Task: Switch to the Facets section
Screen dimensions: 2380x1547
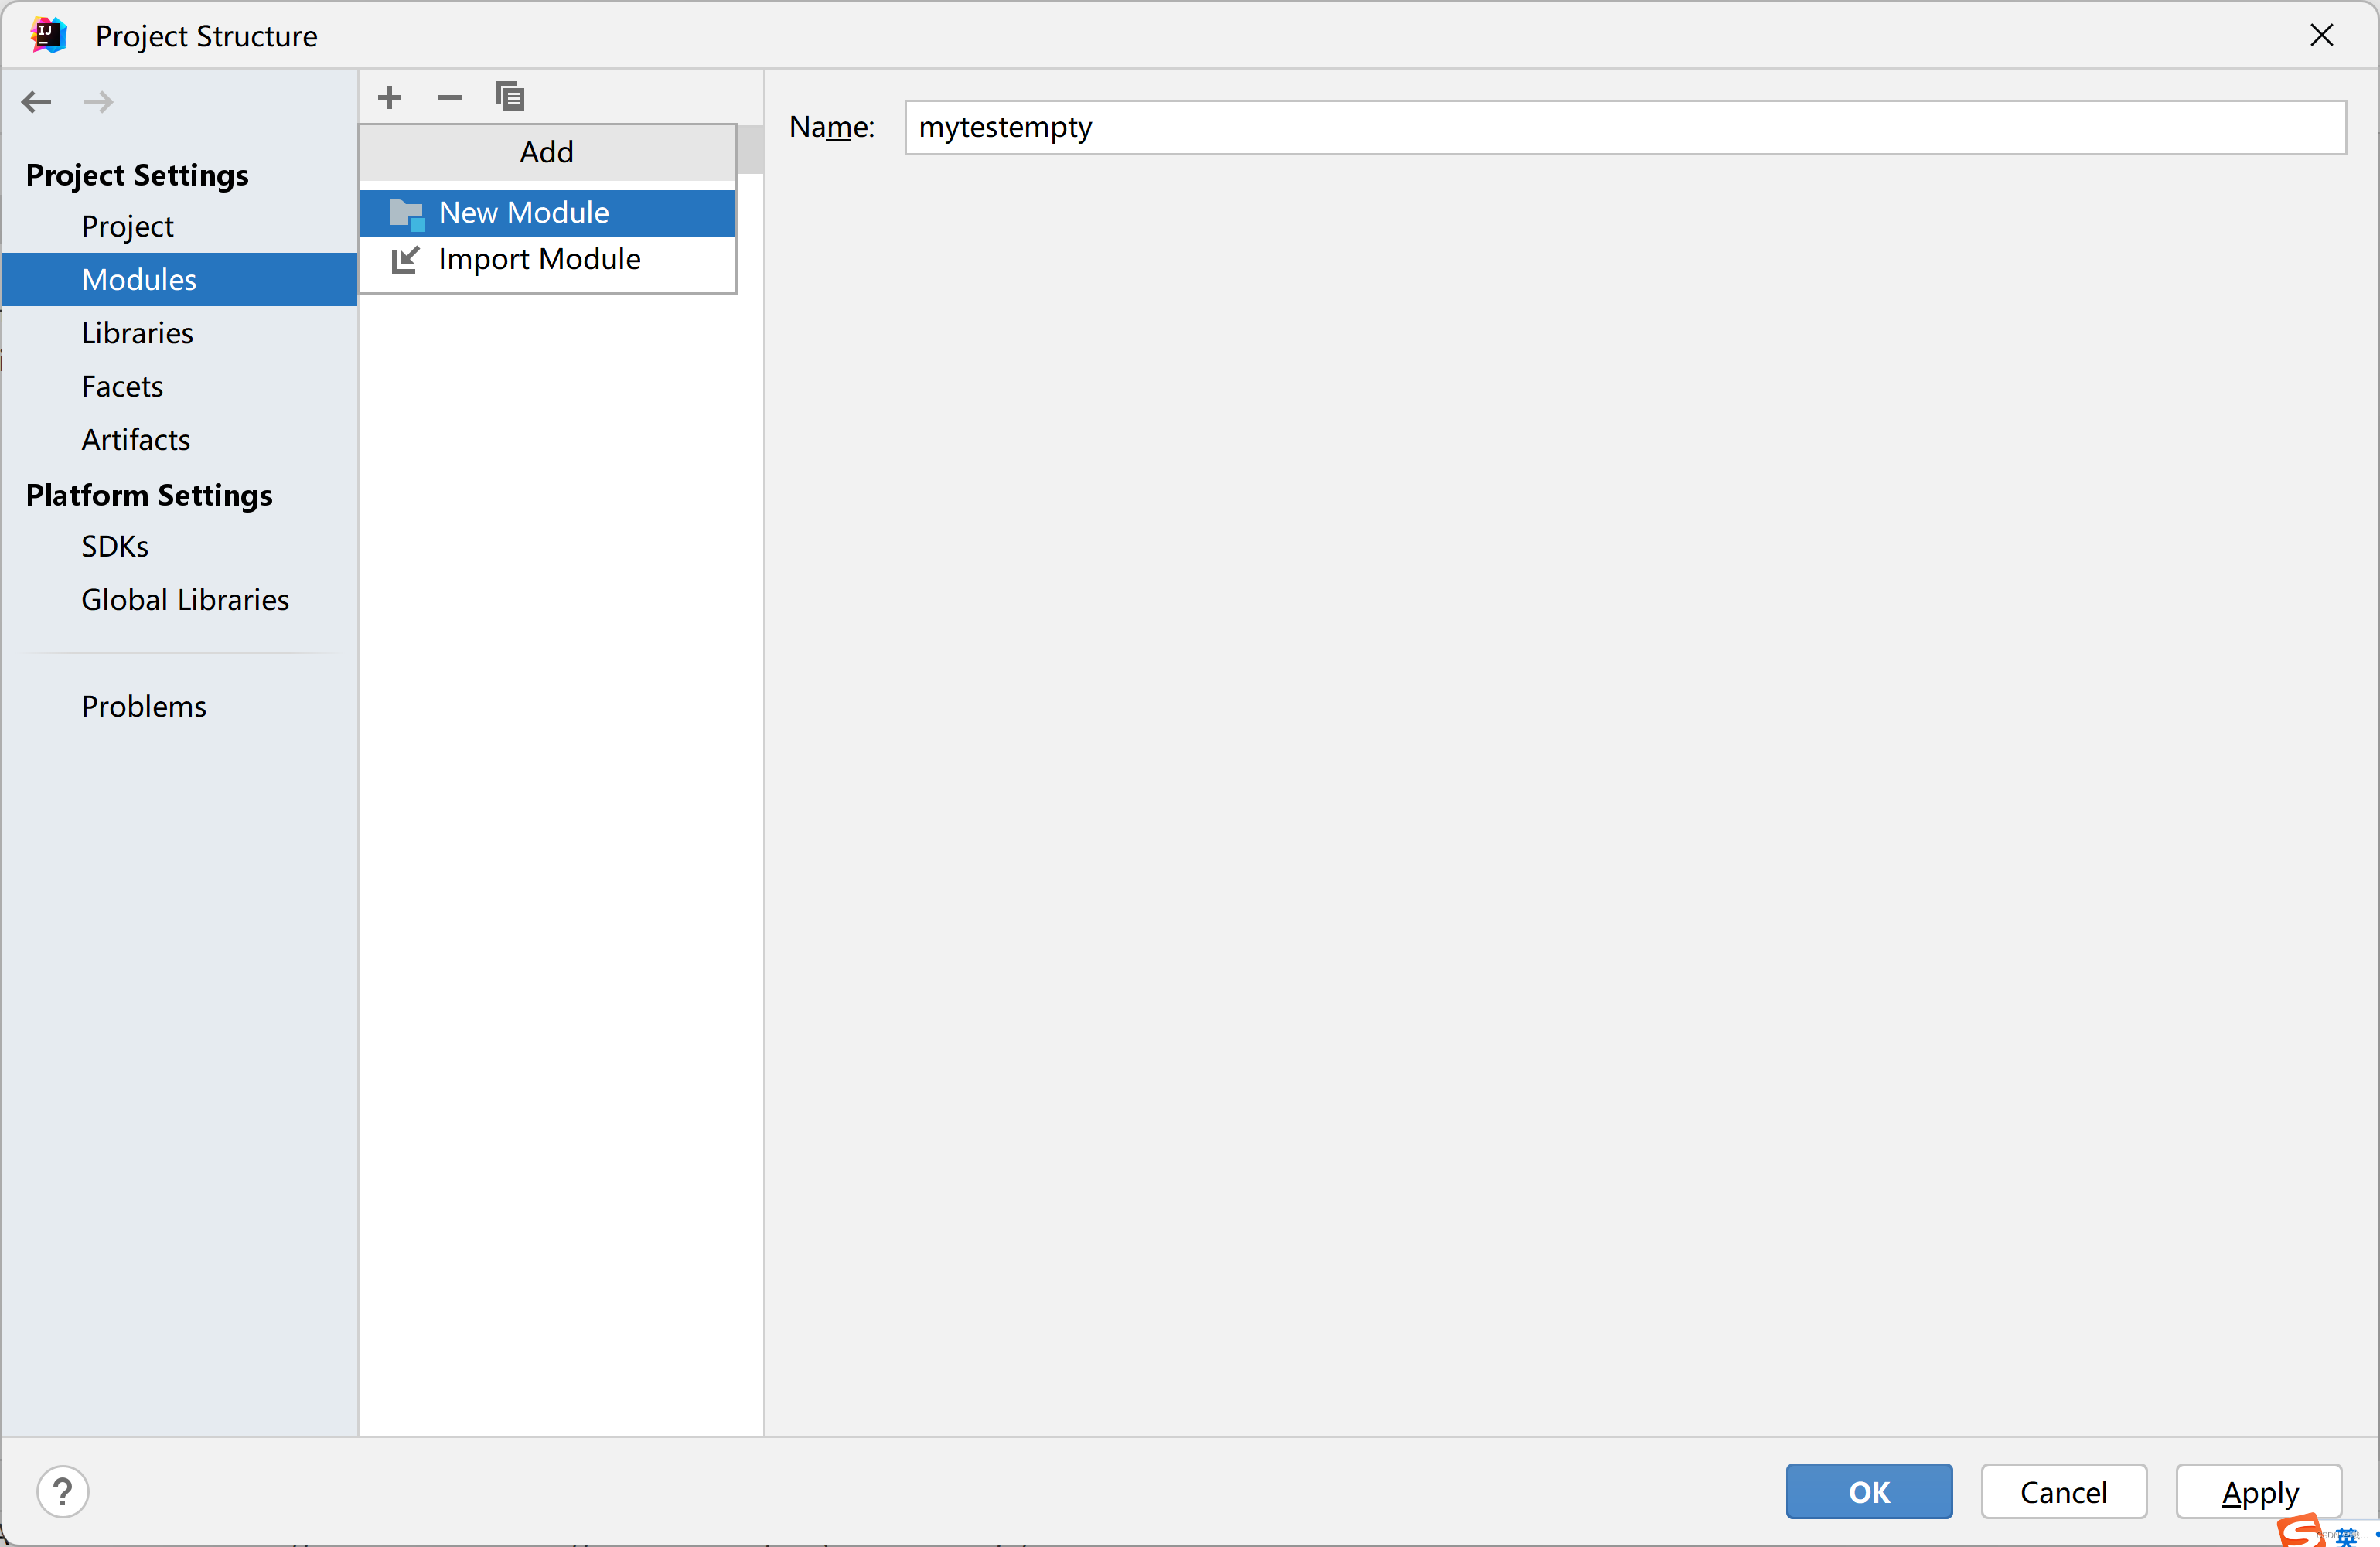Action: [122, 386]
